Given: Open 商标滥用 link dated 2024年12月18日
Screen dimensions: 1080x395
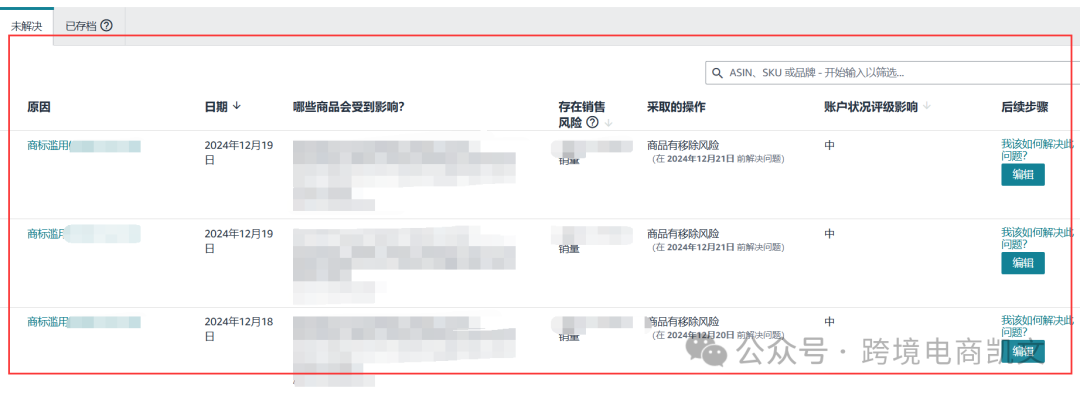Looking at the screenshot, I should coord(48,322).
